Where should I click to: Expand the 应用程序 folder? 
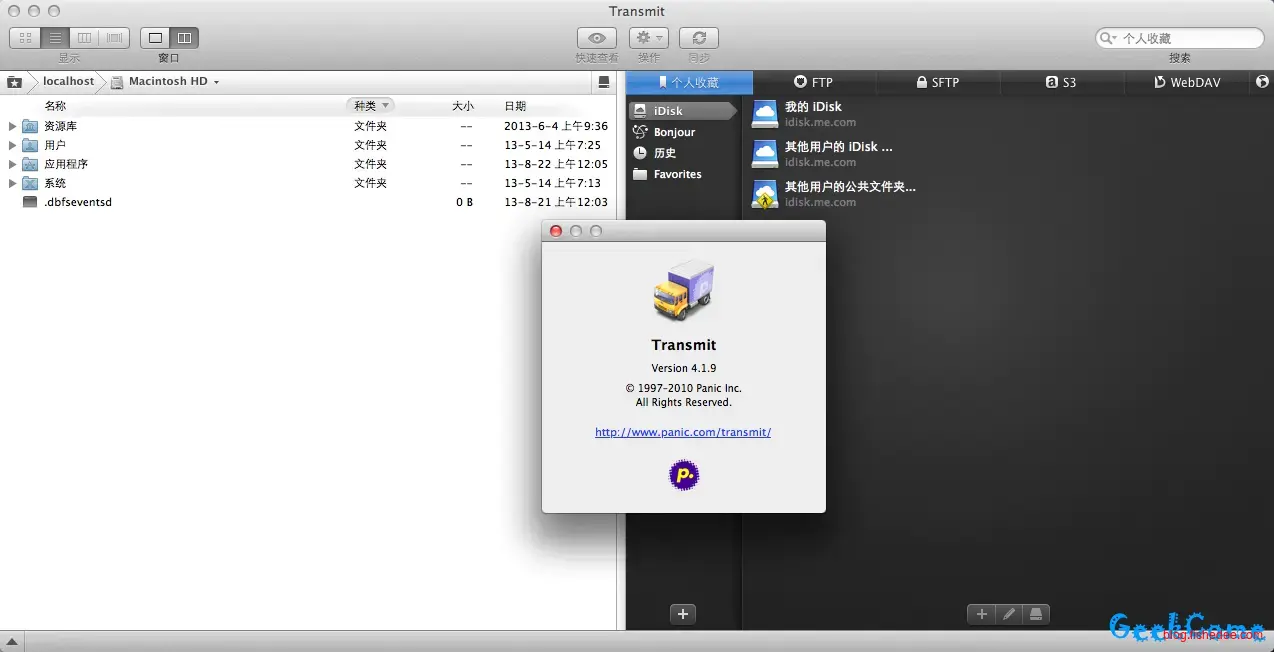[12, 164]
